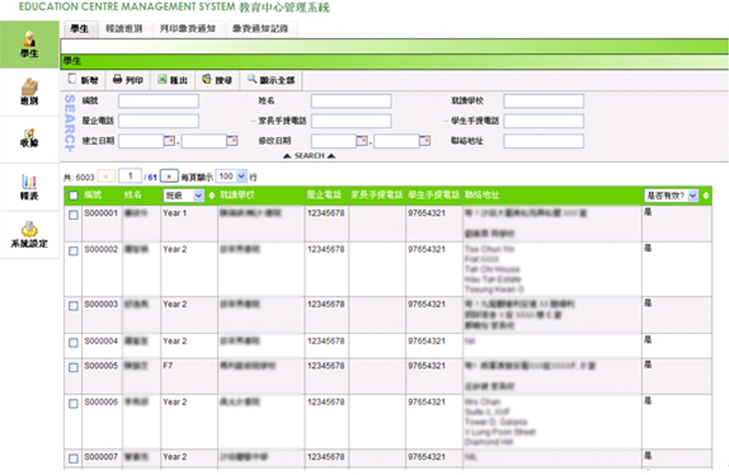Open the 報表 (Reports) bar-chart sidebar module
The image size is (729, 475).
tap(29, 187)
